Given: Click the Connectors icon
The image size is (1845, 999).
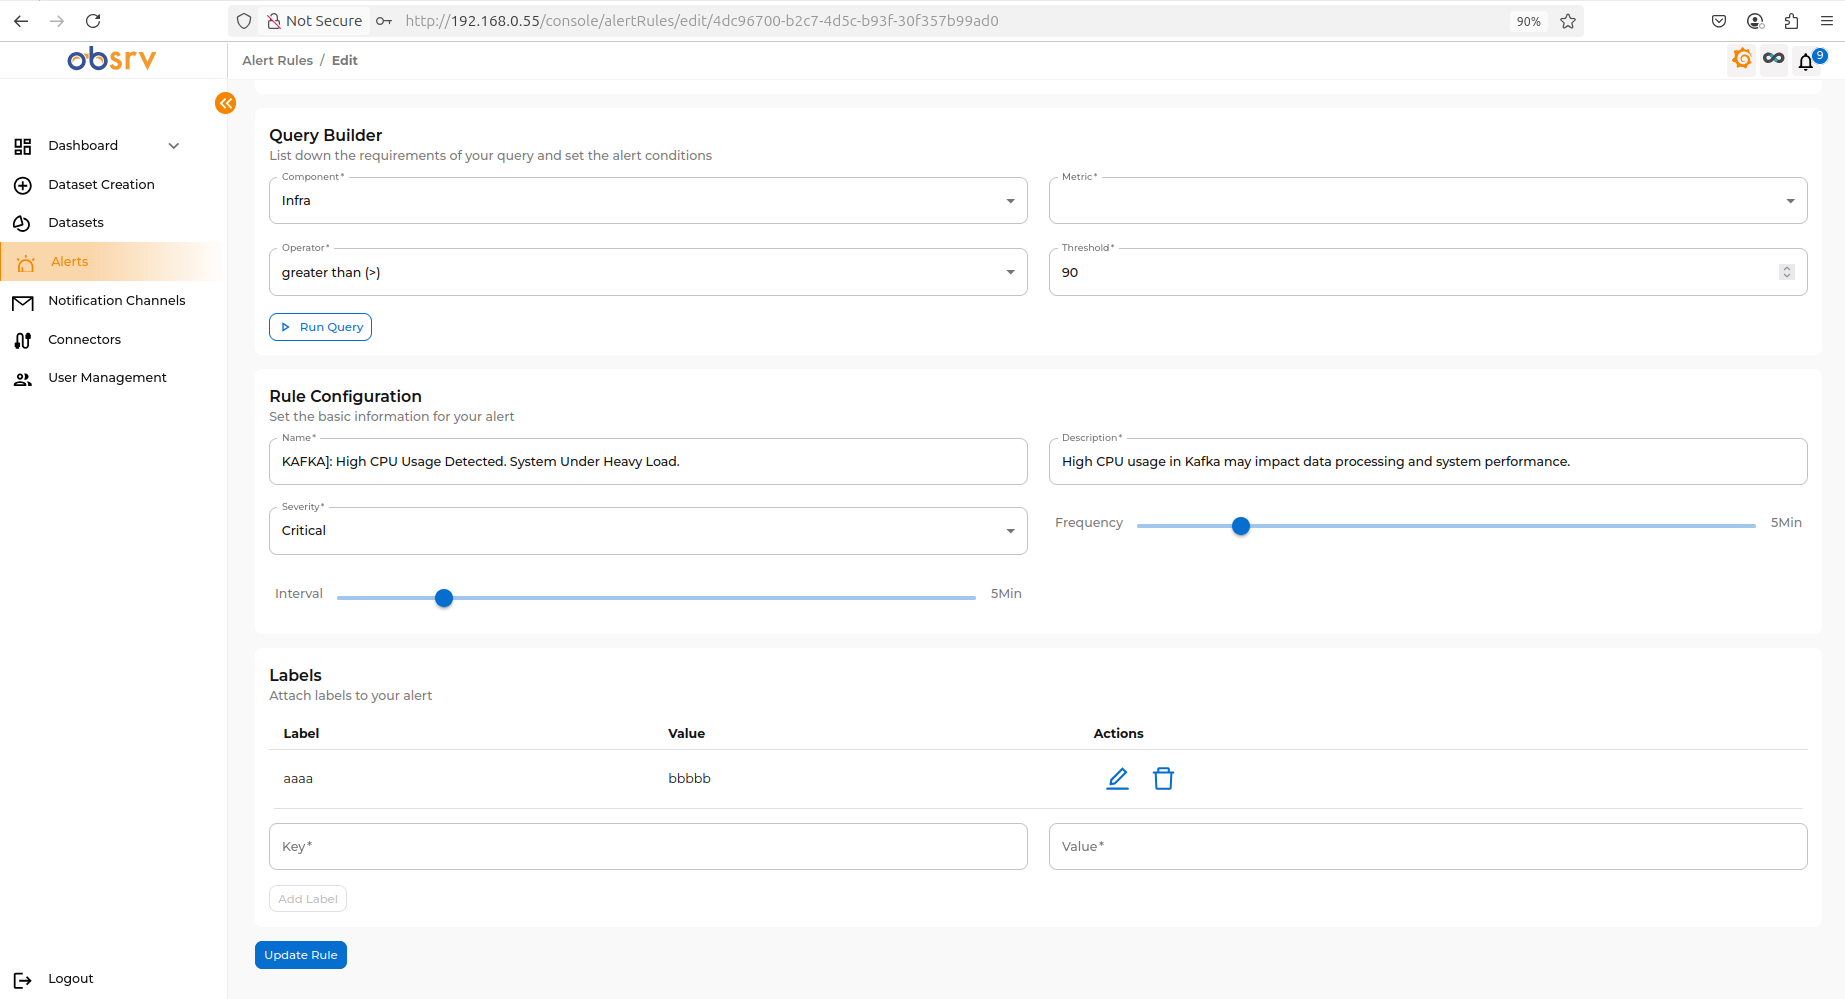Looking at the screenshot, I should pos(23,341).
